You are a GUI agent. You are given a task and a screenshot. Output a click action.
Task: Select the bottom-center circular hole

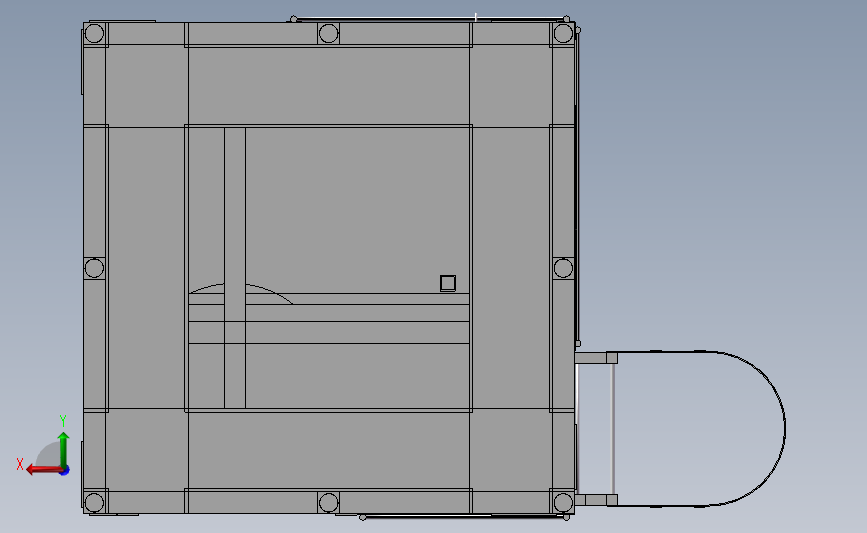(x=328, y=503)
